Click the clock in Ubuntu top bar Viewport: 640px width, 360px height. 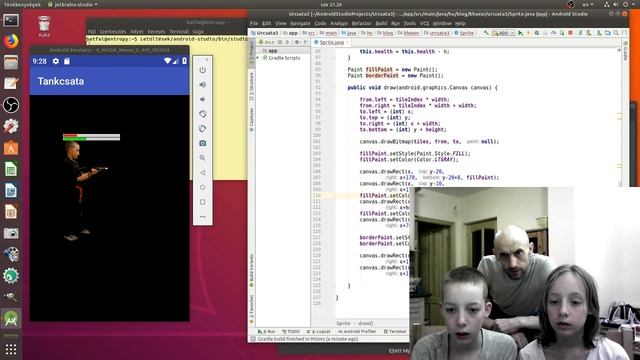331,4
